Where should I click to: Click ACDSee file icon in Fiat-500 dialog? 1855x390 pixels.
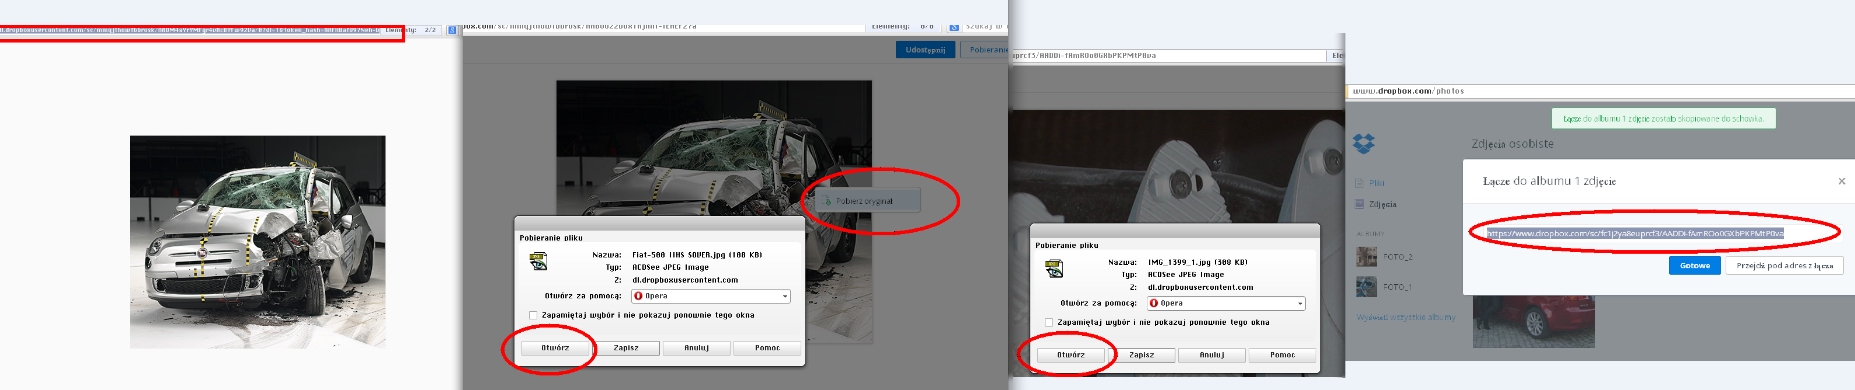539,262
